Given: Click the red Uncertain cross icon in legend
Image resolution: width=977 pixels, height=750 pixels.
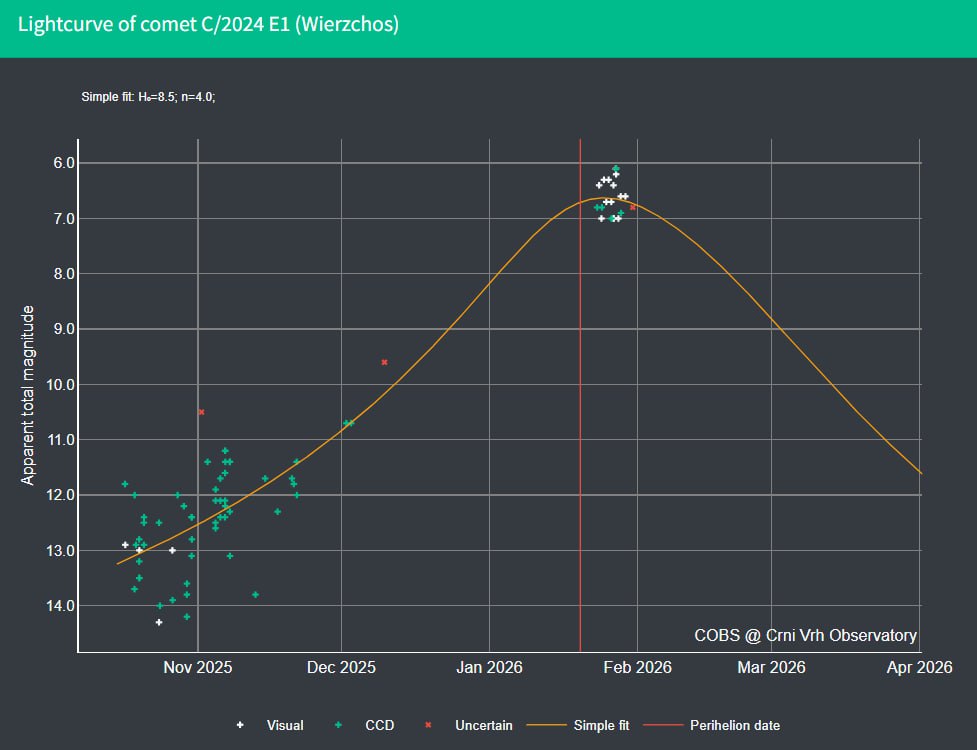Looking at the screenshot, I should 427,725.
